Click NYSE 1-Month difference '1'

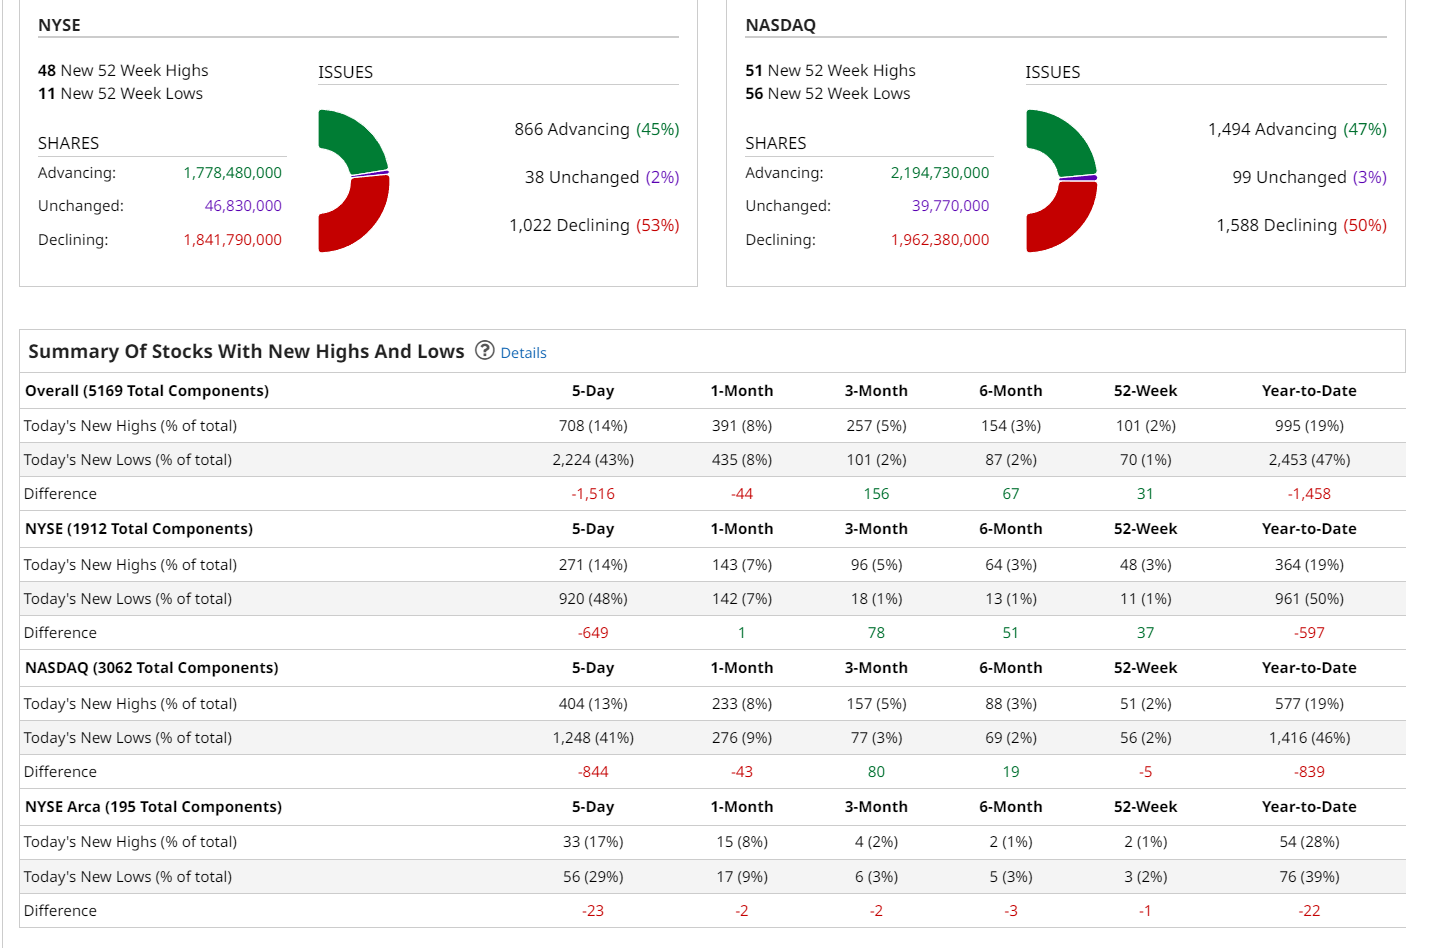pyautogui.click(x=742, y=633)
